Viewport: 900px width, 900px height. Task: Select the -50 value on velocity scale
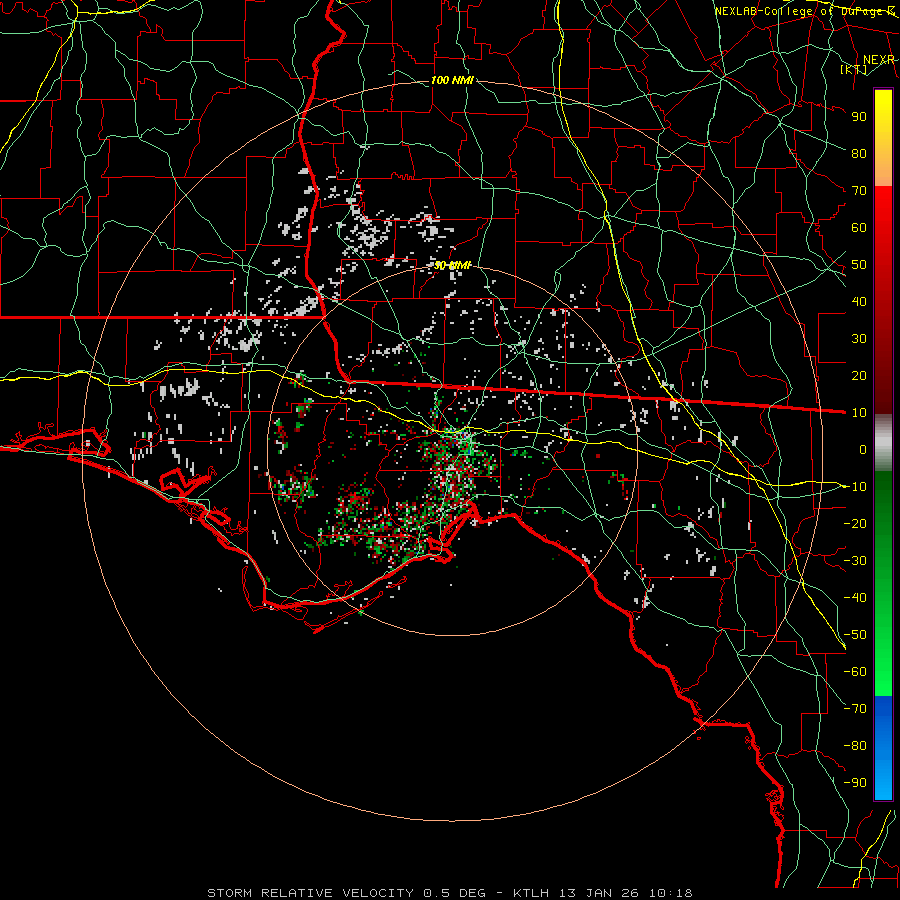855,635
